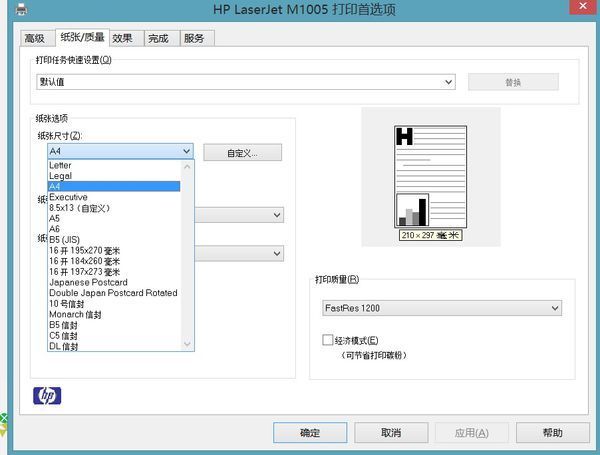Click the 帮助 button
The height and width of the screenshot is (455, 600).
[x=552, y=433]
